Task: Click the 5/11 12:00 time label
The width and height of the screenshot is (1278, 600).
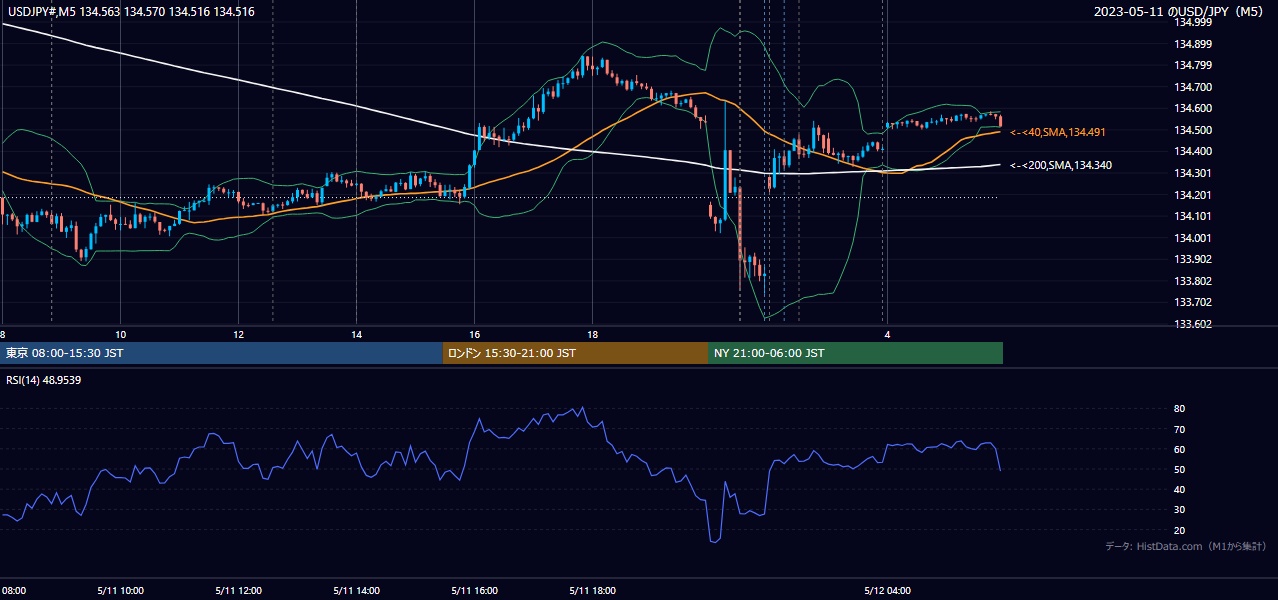Action: pos(238,590)
